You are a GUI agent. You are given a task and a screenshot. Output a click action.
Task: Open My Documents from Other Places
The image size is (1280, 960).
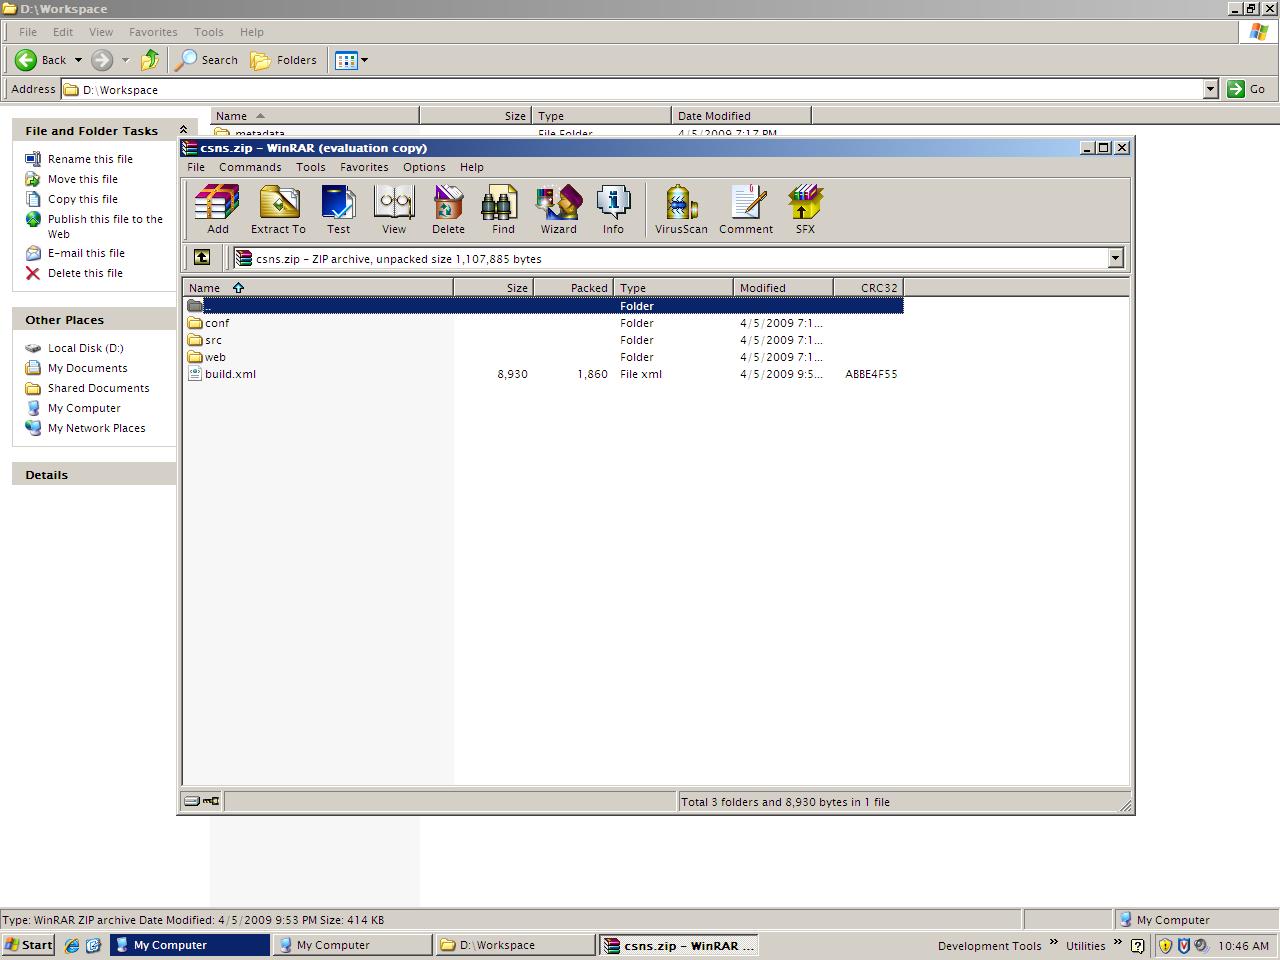point(87,368)
